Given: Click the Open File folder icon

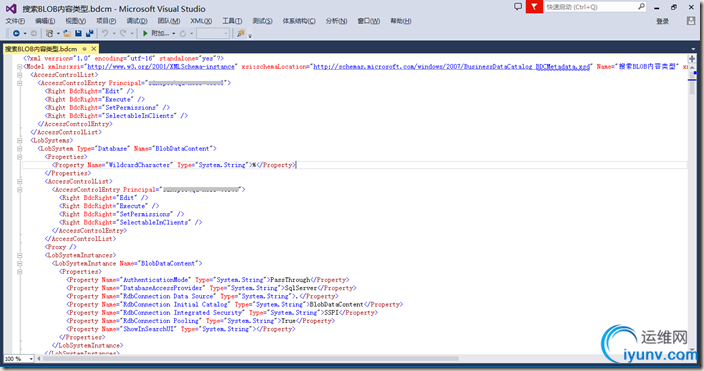Looking at the screenshot, I should coord(67,33).
